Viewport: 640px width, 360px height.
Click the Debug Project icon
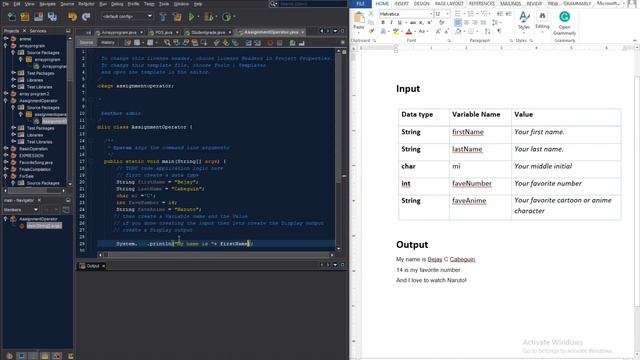(209, 17)
